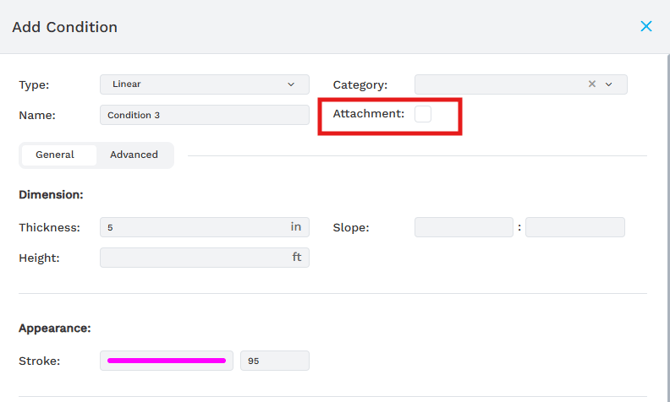This screenshot has height=402, width=670.
Task: Close the Add Condition dialog
Action: pyautogui.click(x=646, y=27)
